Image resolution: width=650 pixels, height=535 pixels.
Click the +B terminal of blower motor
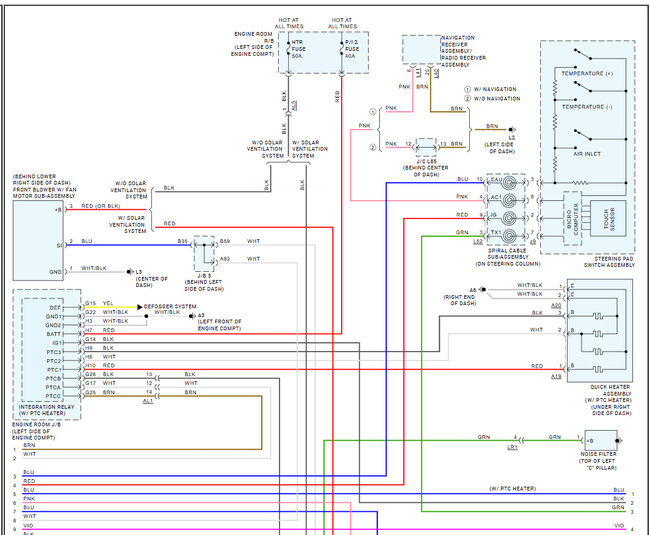58,210
